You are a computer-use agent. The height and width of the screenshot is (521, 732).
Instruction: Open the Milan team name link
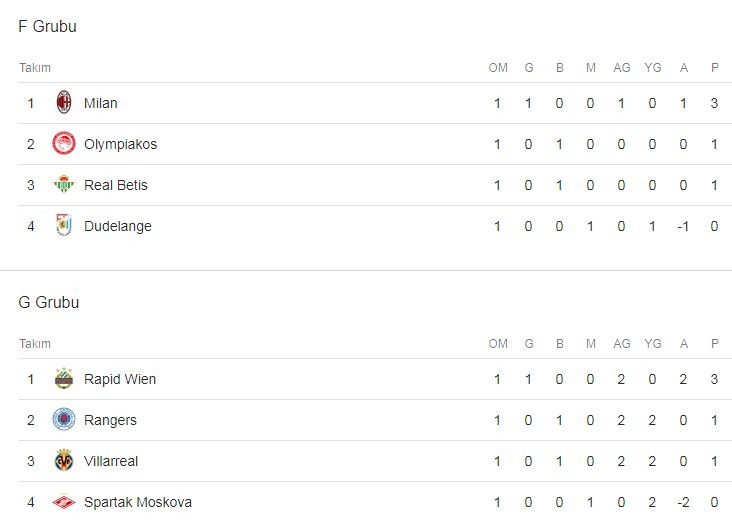click(100, 103)
